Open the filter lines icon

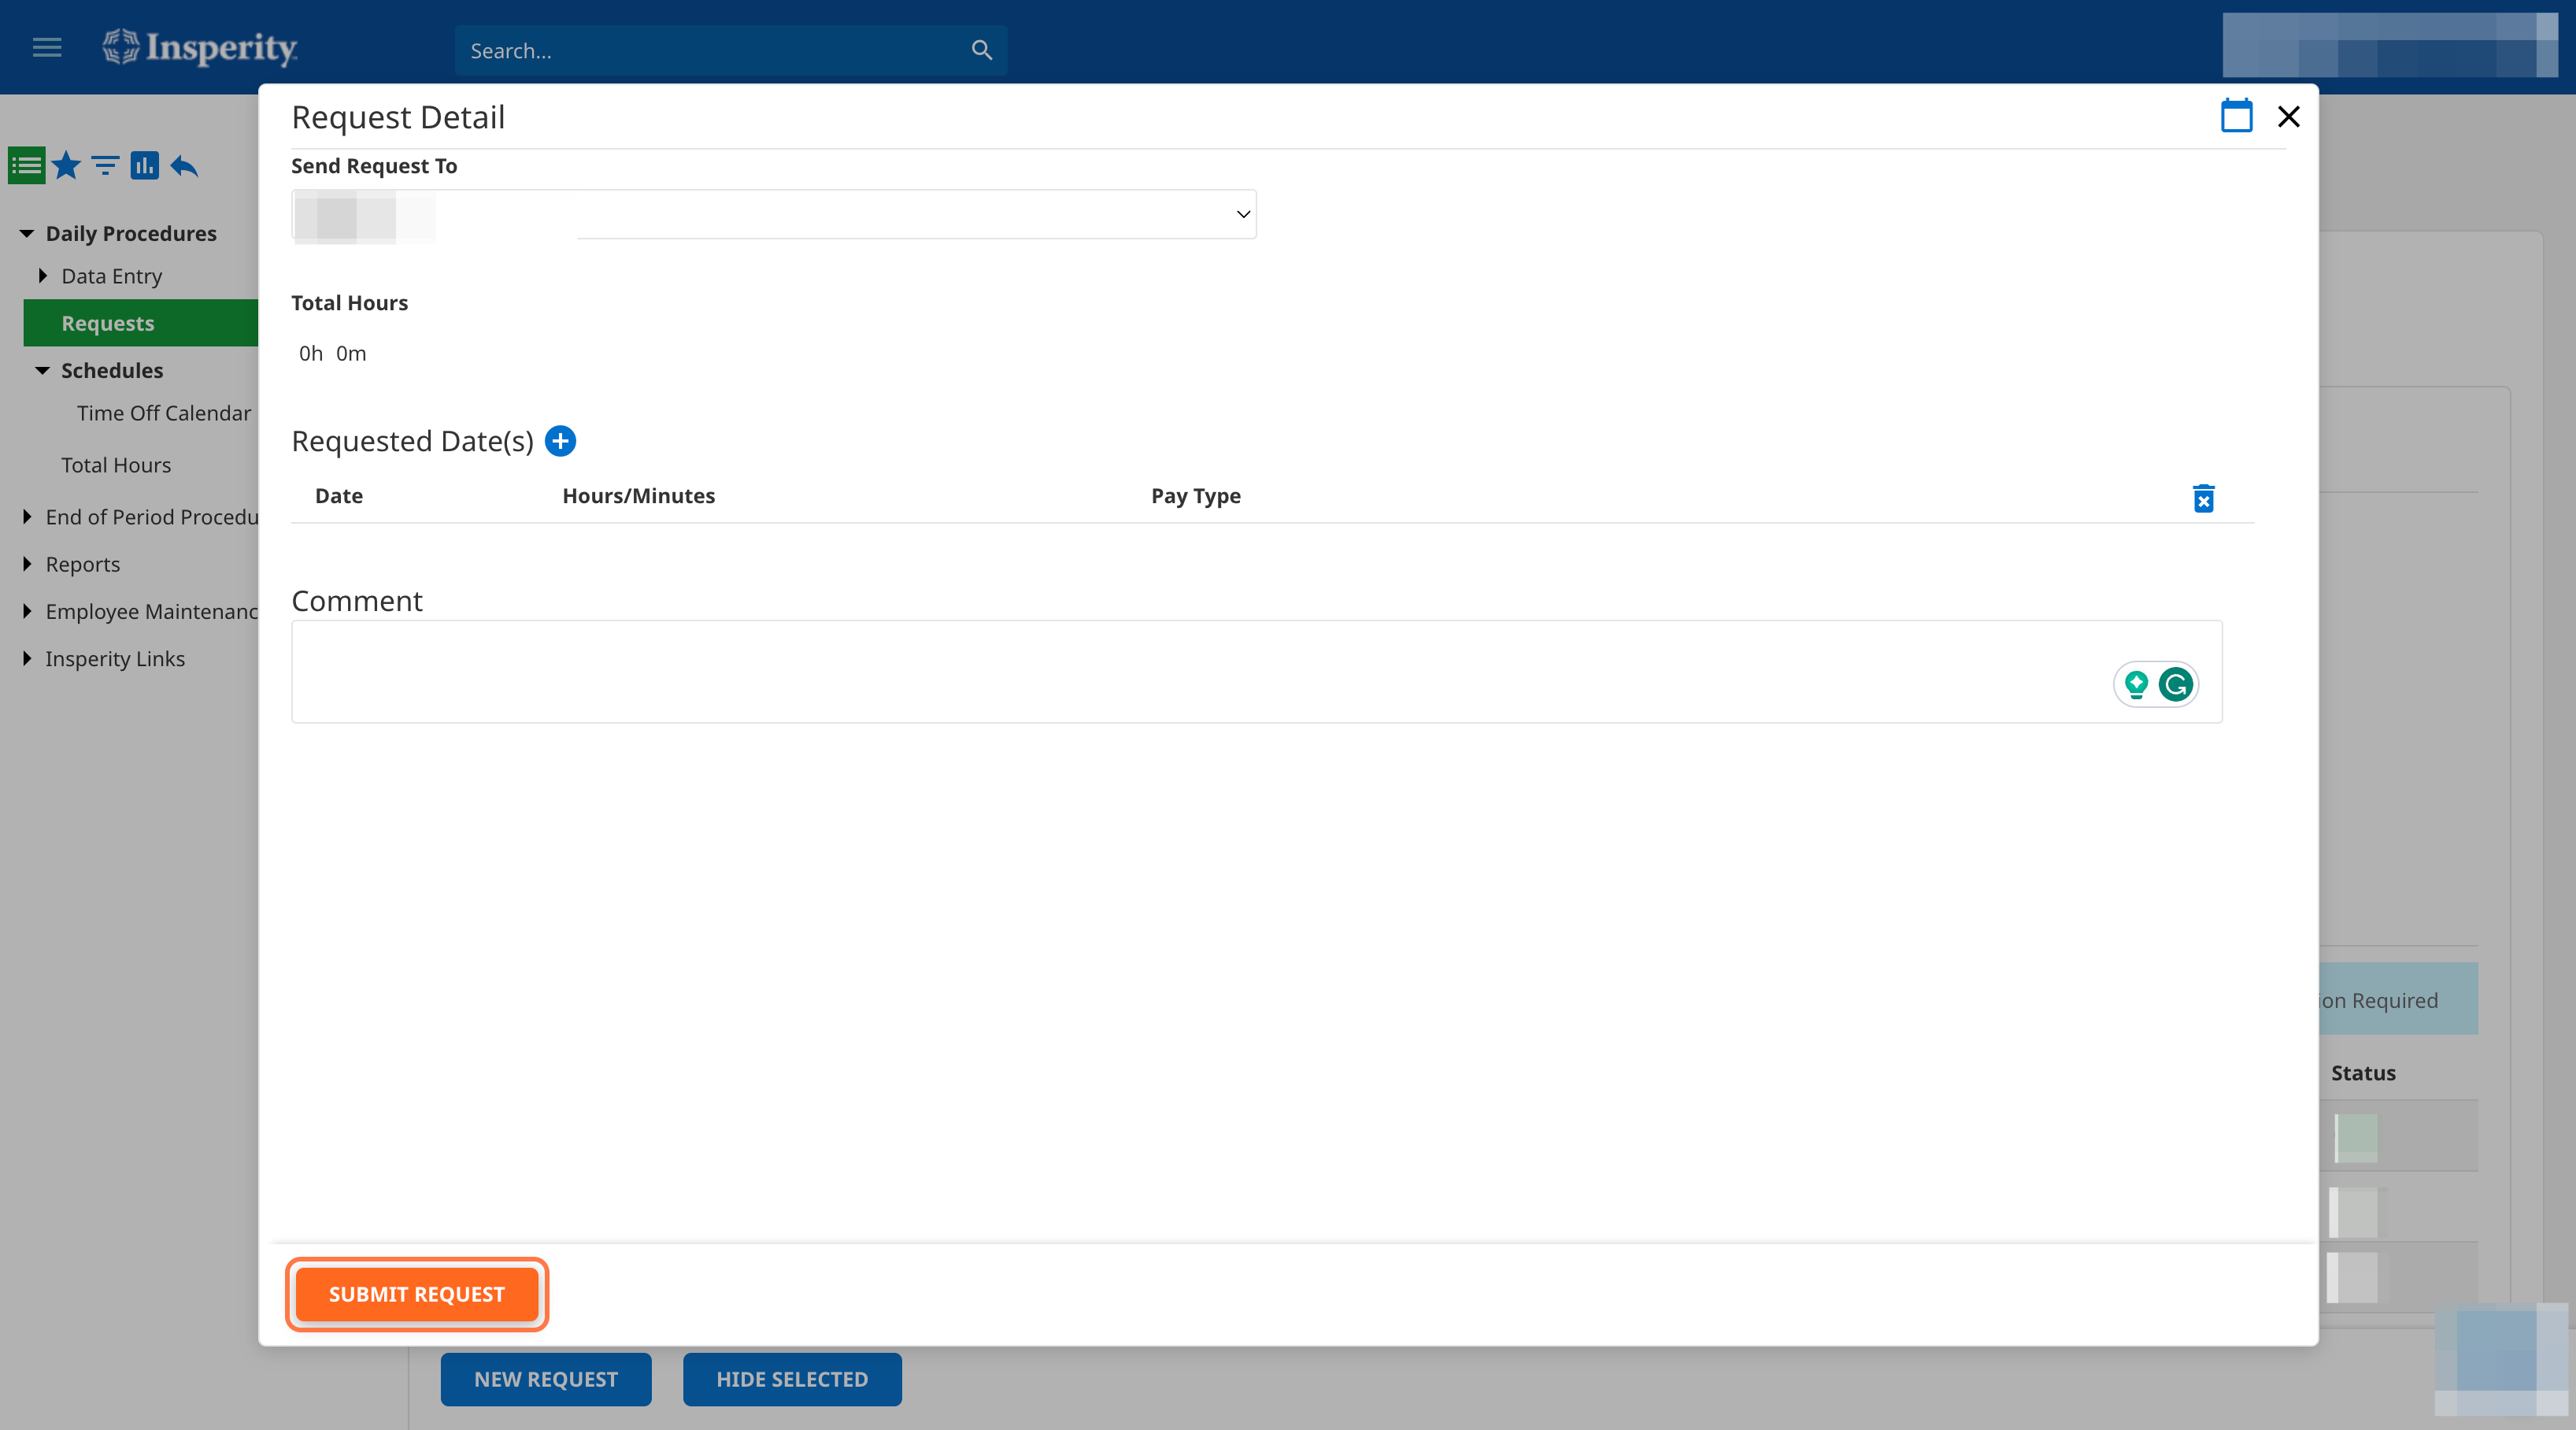pyautogui.click(x=105, y=165)
